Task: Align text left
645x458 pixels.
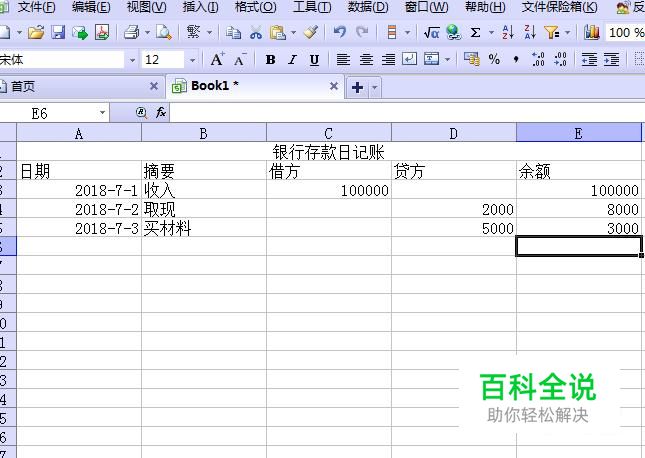Action: click(x=343, y=60)
